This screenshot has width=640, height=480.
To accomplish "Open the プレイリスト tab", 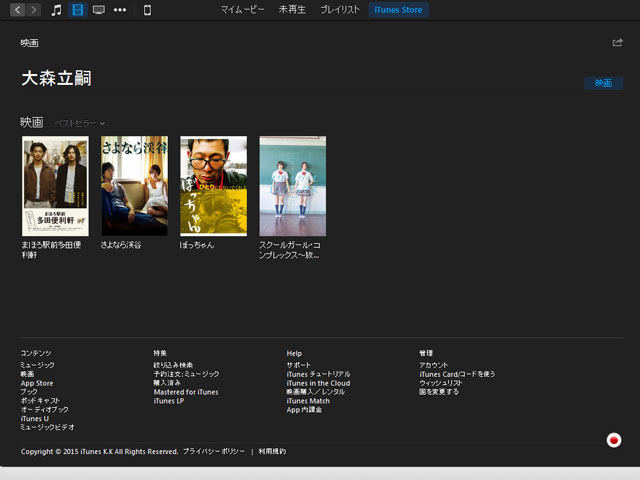I will [x=340, y=10].
